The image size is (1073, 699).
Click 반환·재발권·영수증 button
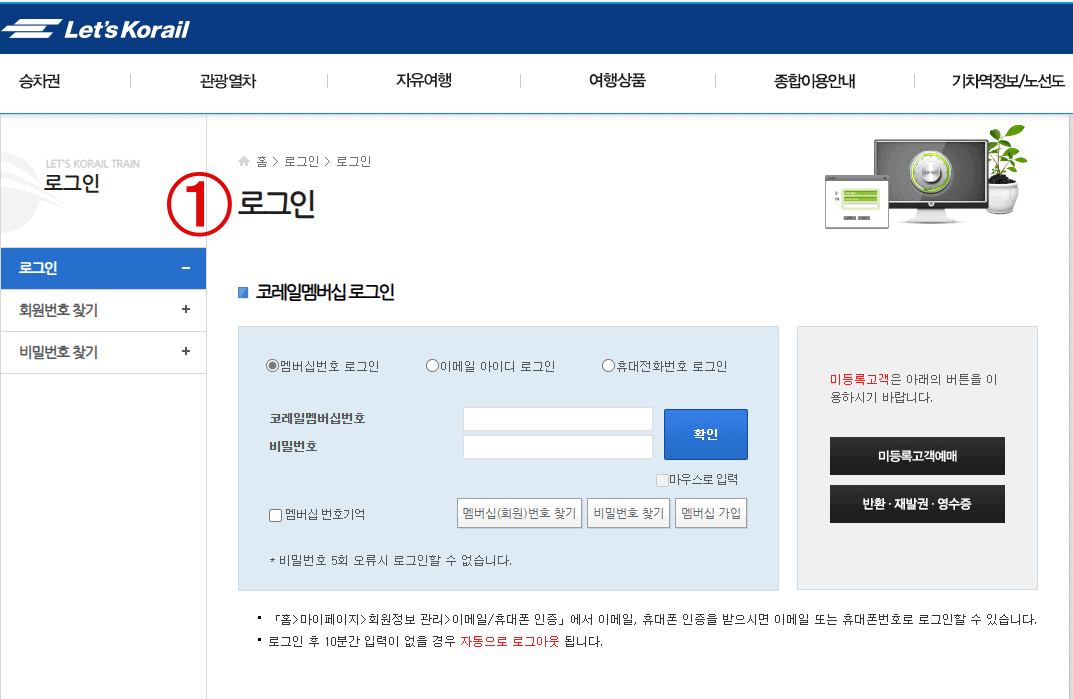tap(917, 504)
